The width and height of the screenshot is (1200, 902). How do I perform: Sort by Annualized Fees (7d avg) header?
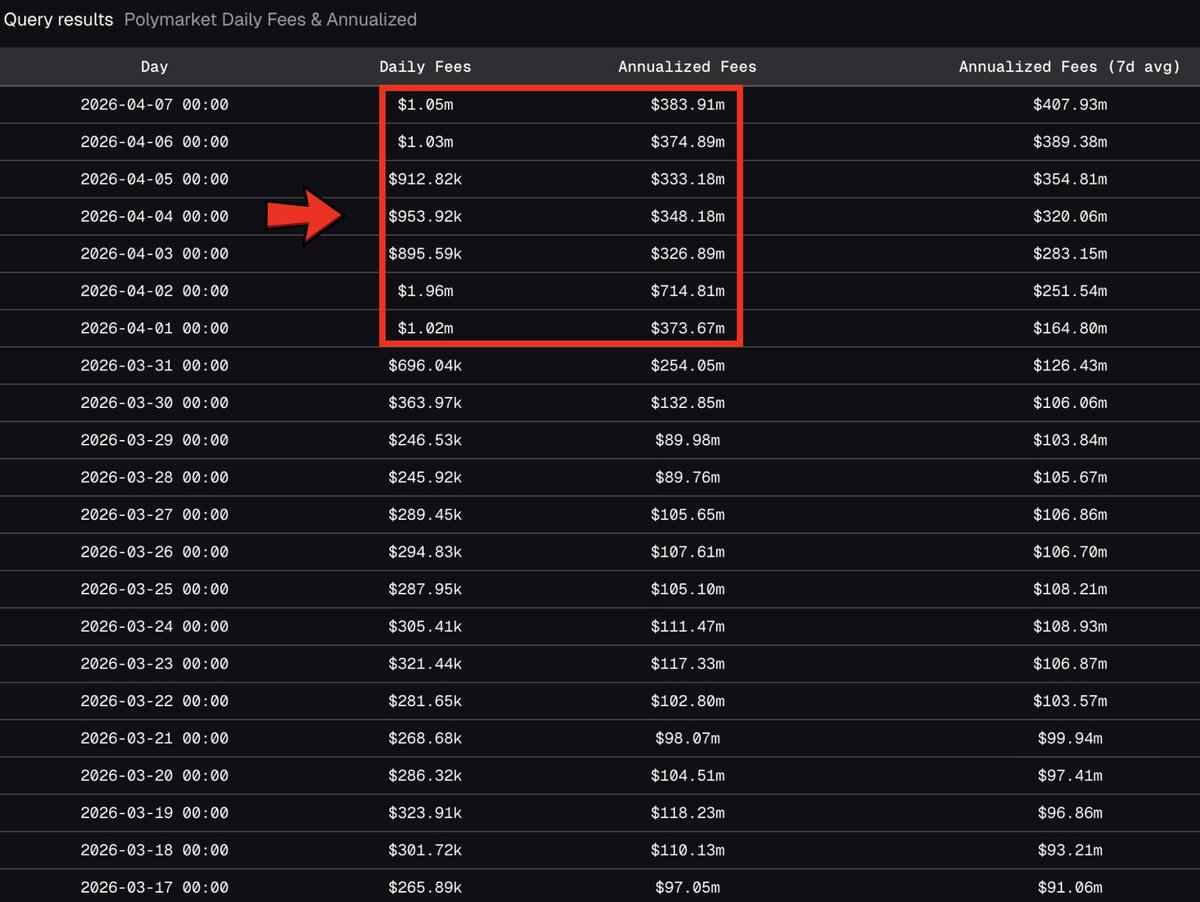tap(1070, 67)
